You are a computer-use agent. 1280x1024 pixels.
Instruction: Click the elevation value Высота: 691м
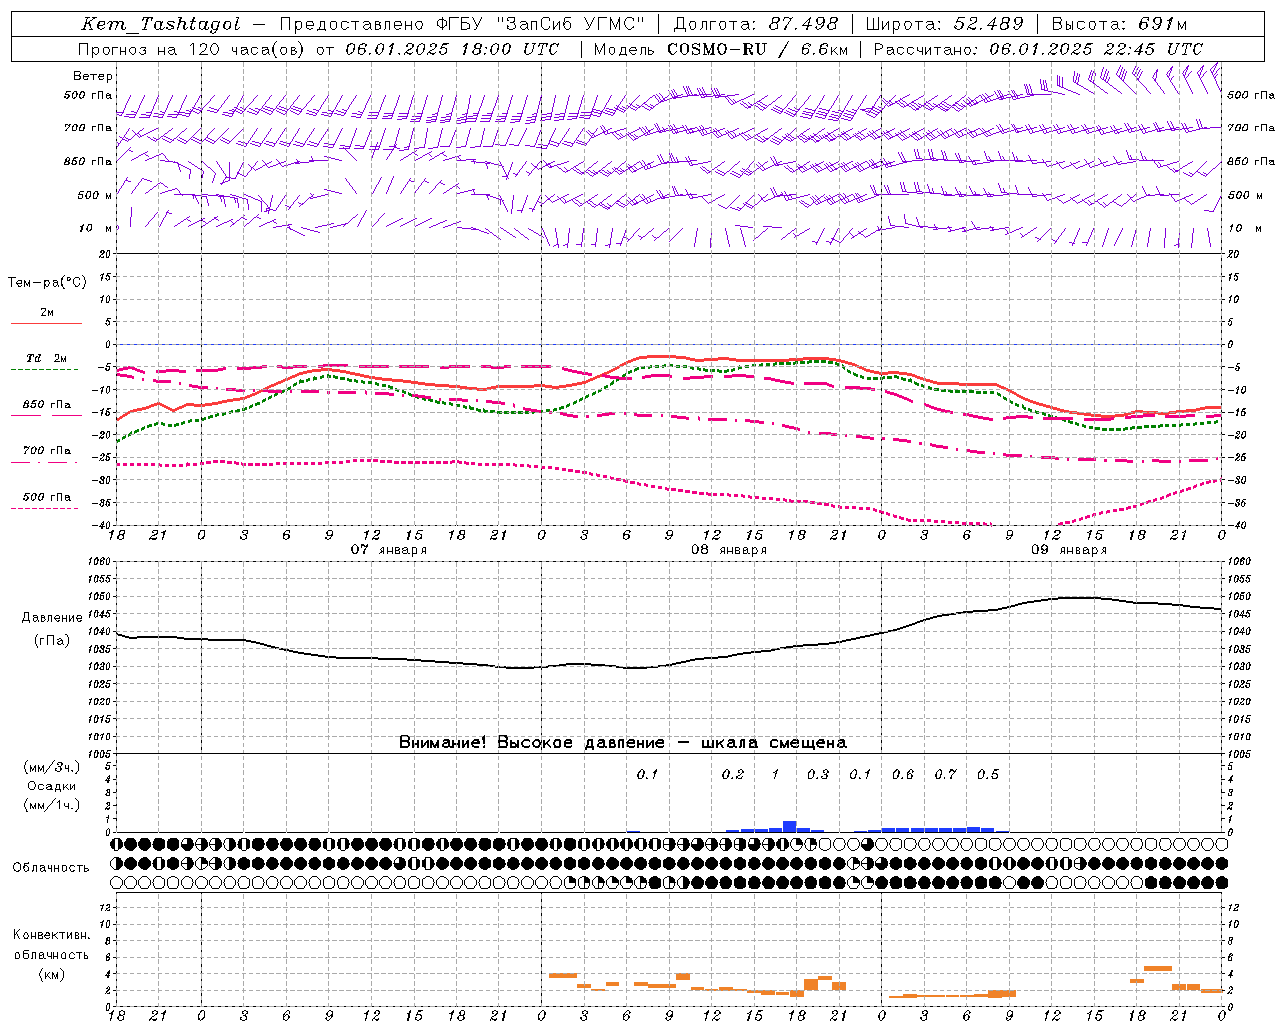click(x=1121, y=24)
